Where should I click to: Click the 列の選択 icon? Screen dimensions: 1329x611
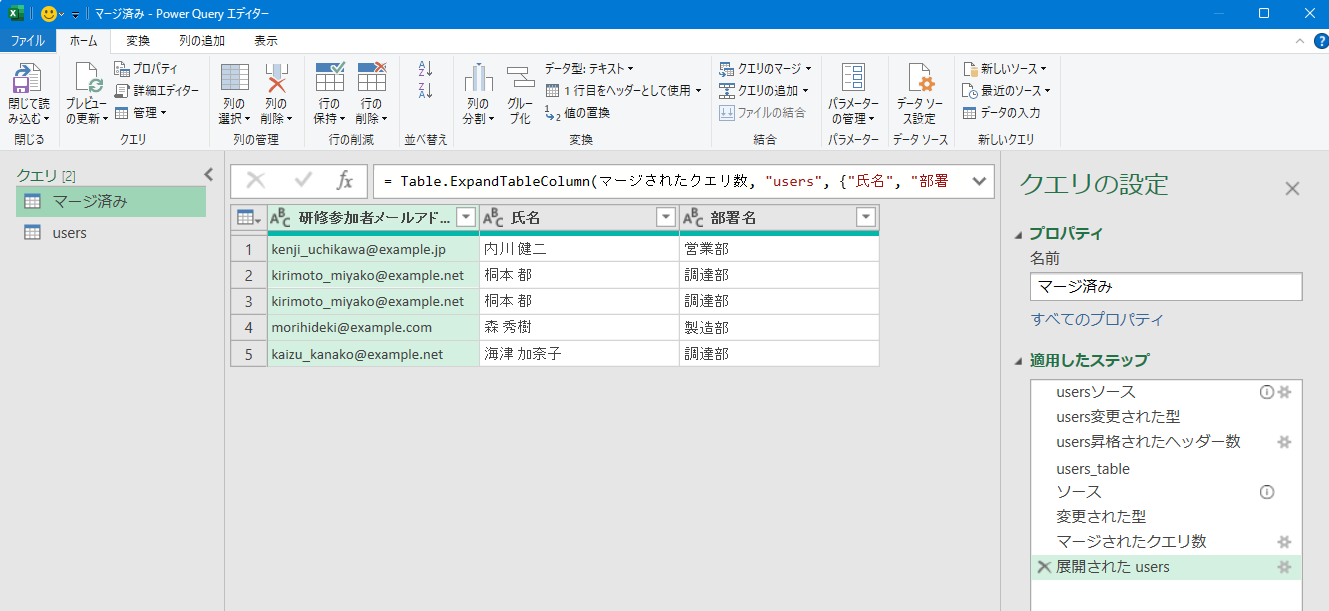pos(234,79)
